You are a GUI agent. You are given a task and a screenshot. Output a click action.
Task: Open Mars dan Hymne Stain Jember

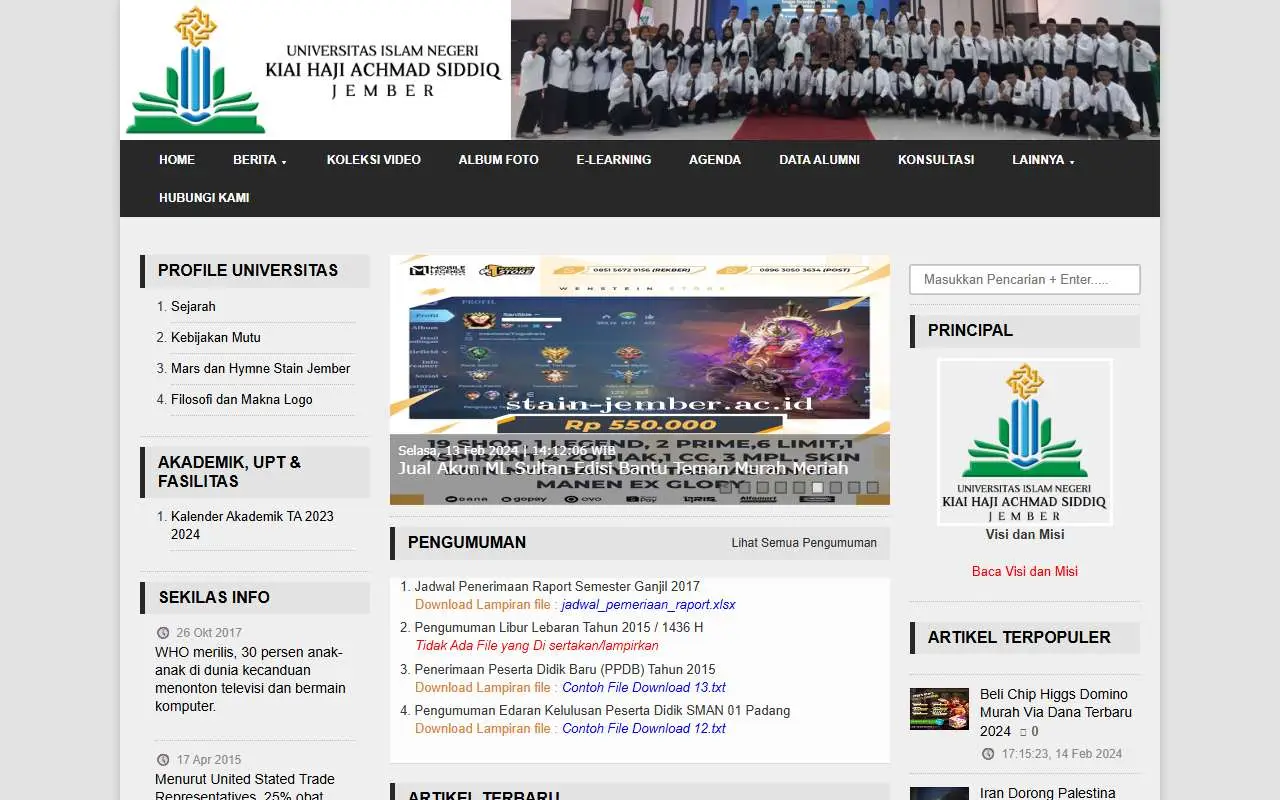pos(261,369)
